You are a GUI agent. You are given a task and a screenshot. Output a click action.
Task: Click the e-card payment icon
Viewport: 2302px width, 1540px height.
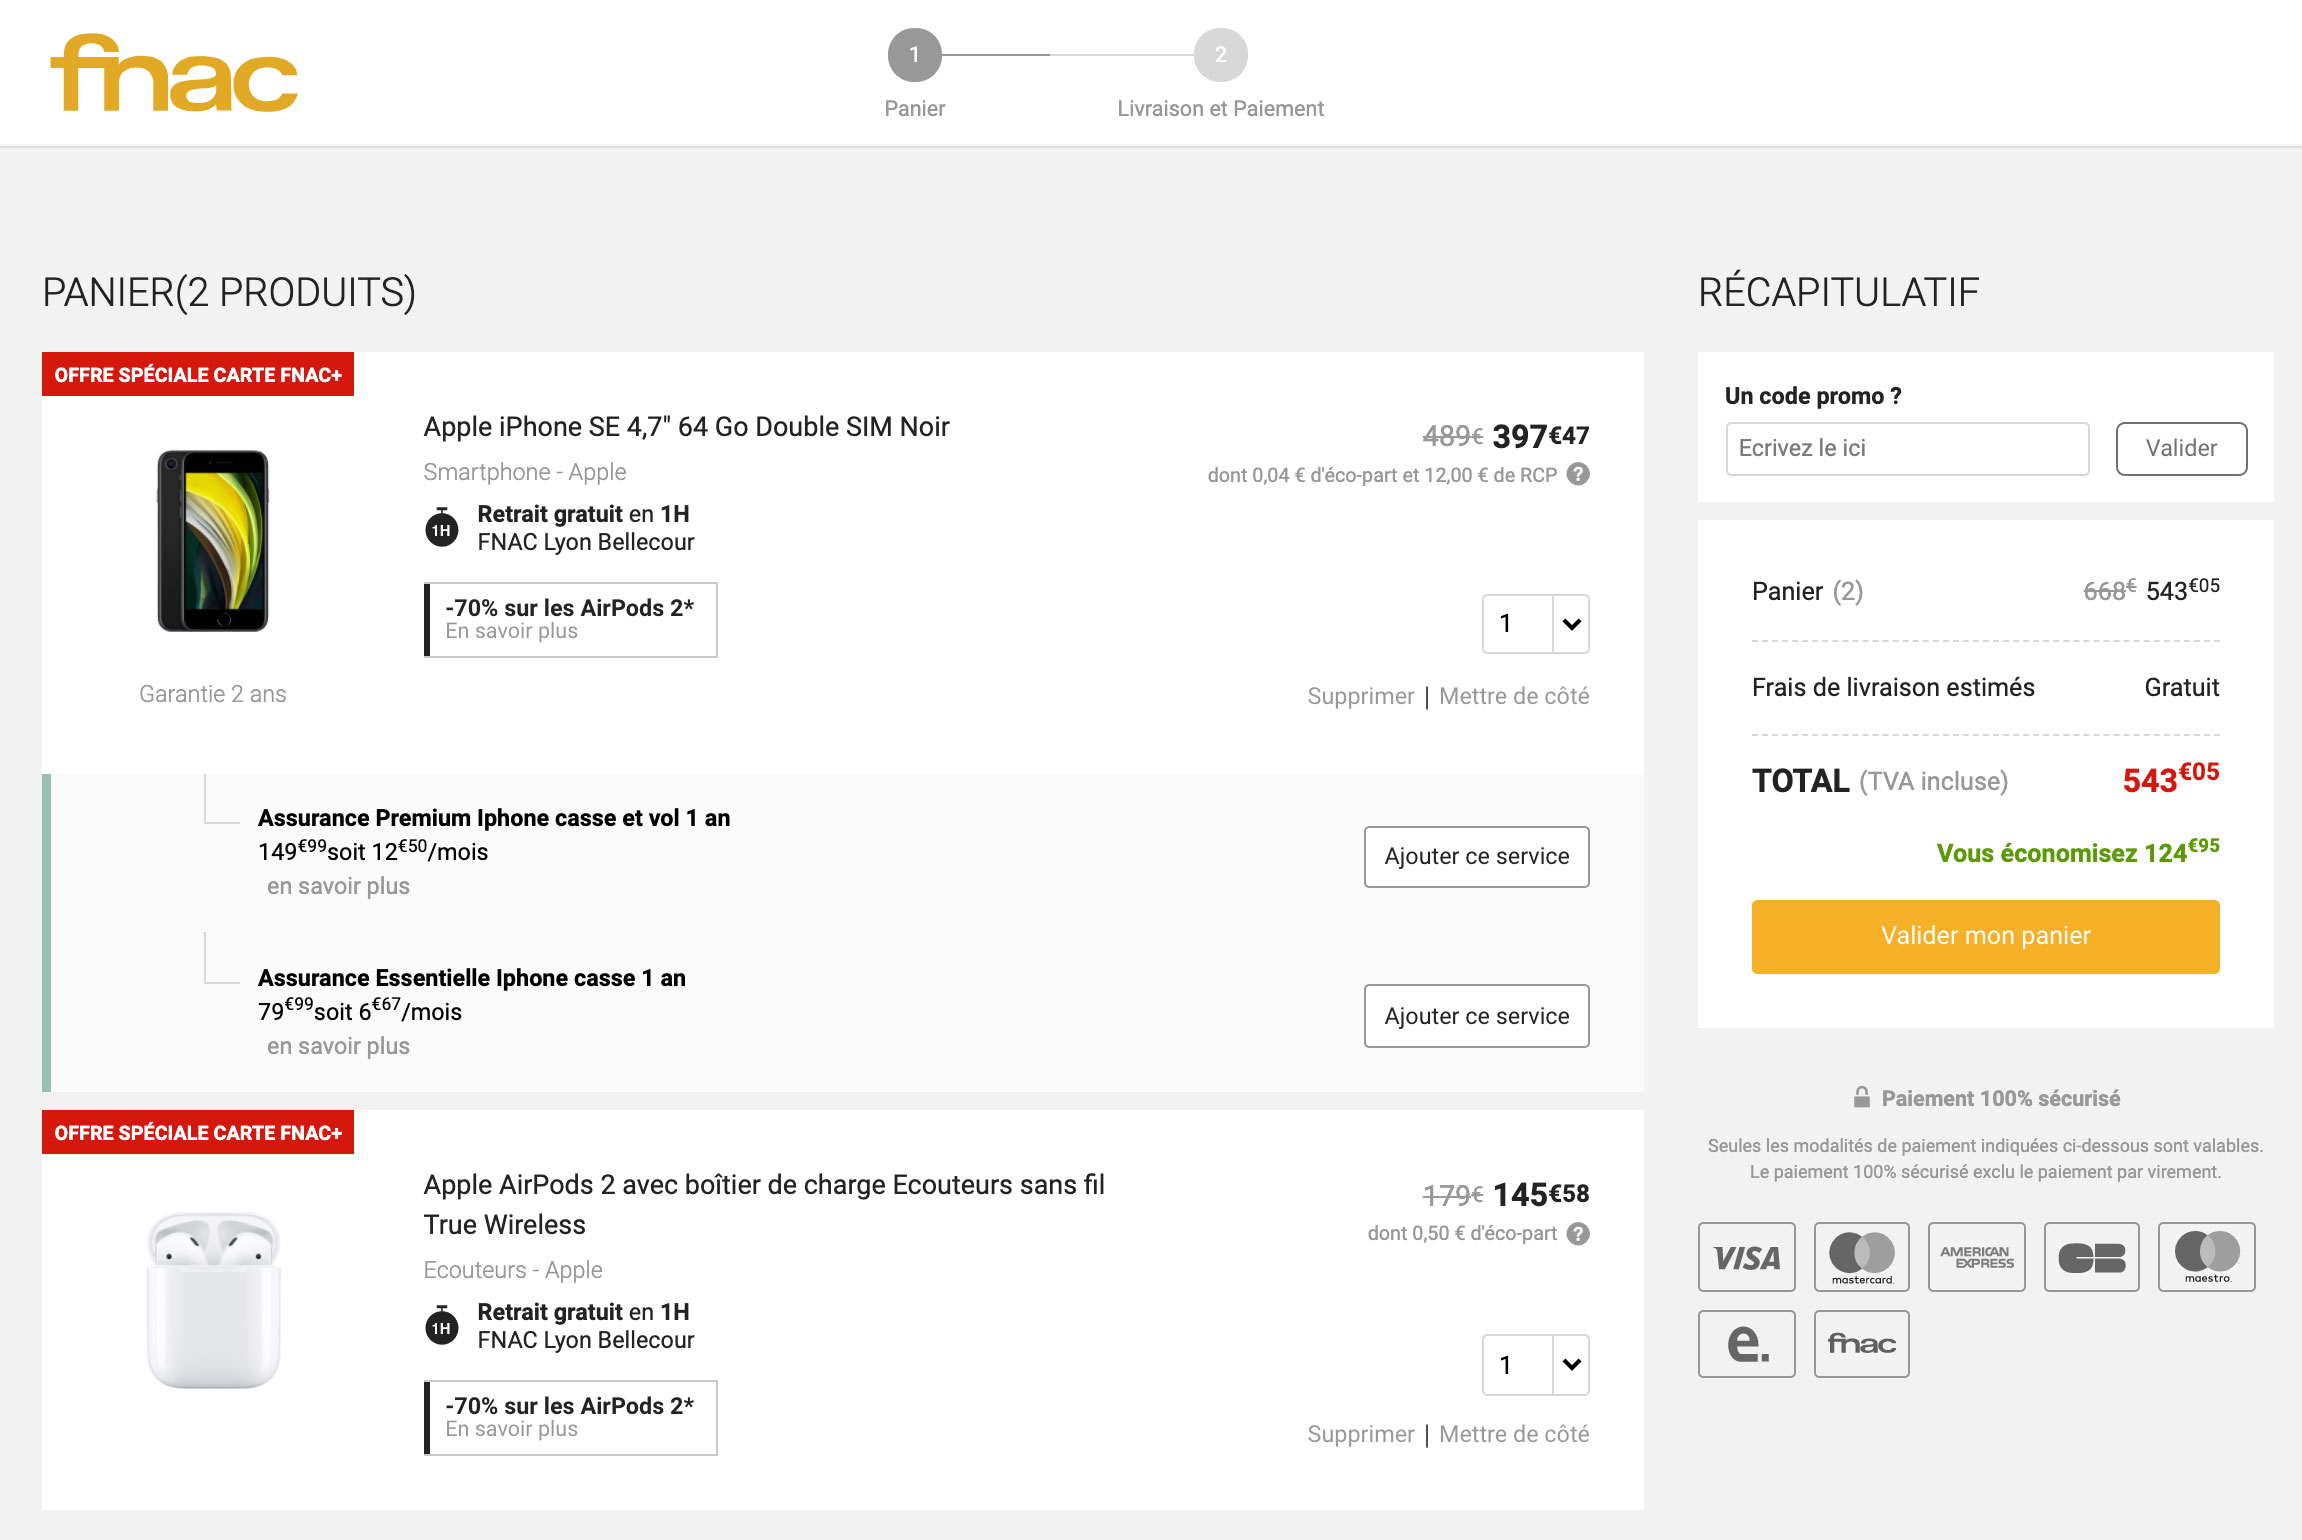click(x=1746, y=1344)
